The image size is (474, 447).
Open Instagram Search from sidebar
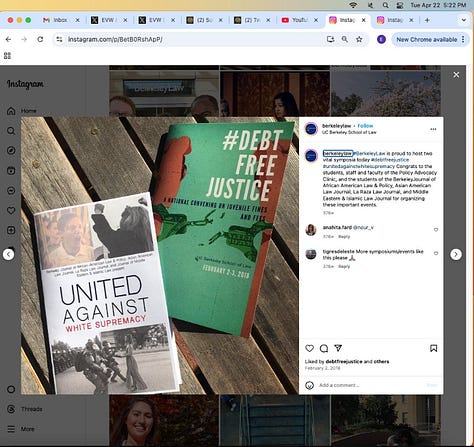[x=11, y=131]
